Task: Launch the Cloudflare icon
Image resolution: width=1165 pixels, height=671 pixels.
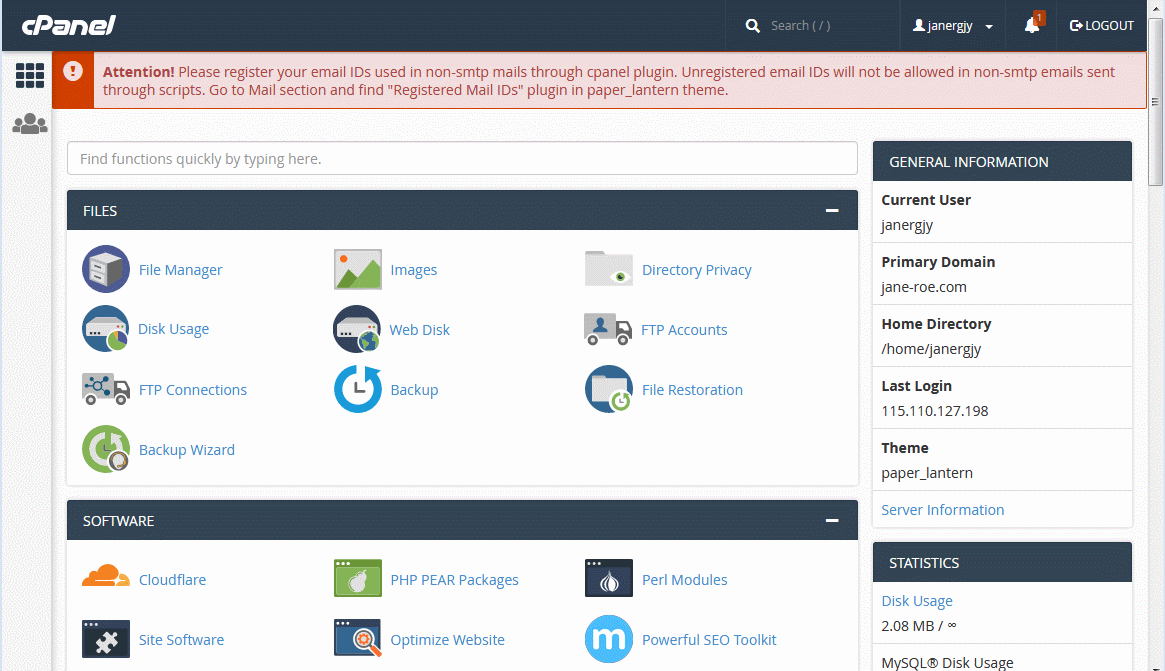Action: 106,579
